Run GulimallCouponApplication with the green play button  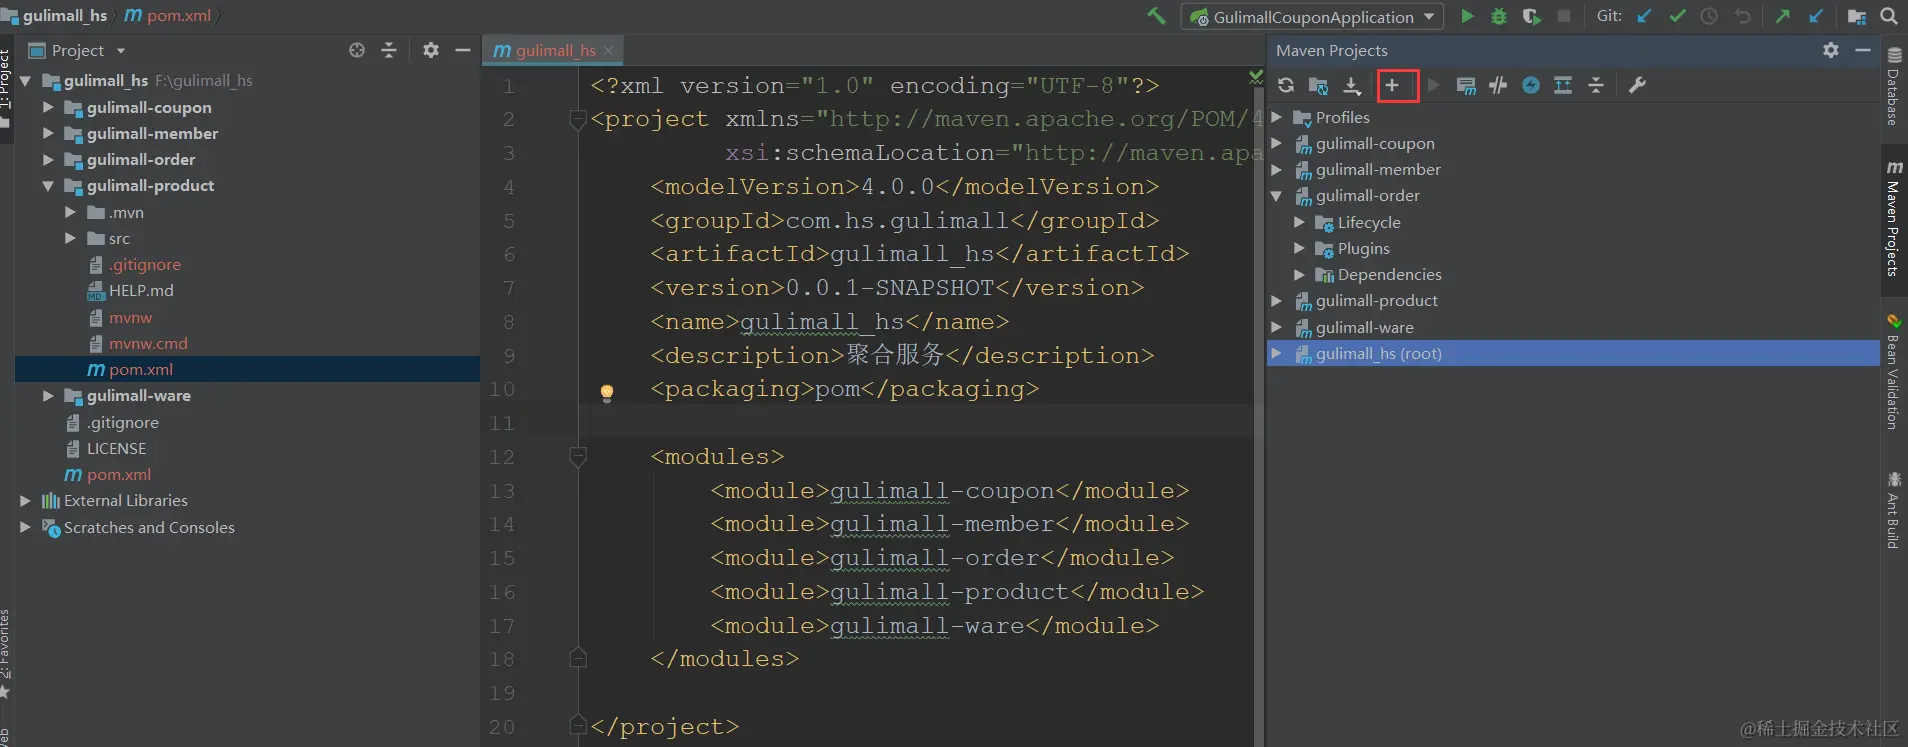[x=1467, y=16]
